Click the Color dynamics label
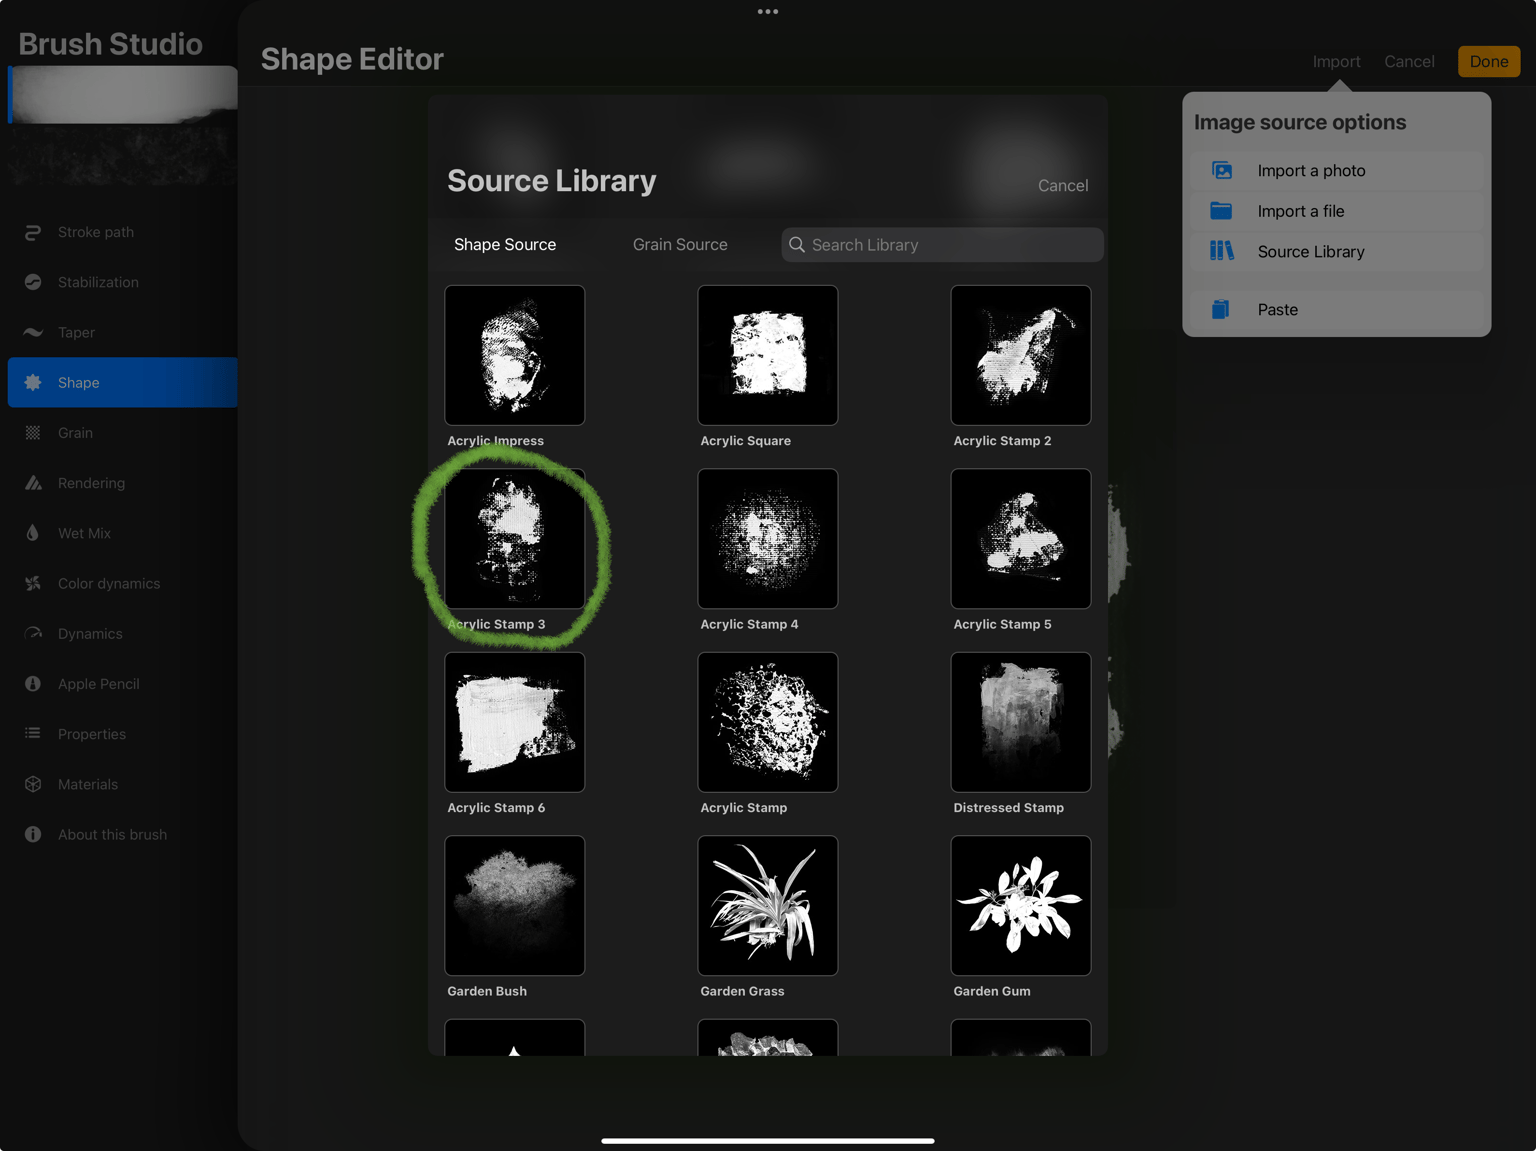Viewport: 1536px width, 1151px height. tap(109, 583)
